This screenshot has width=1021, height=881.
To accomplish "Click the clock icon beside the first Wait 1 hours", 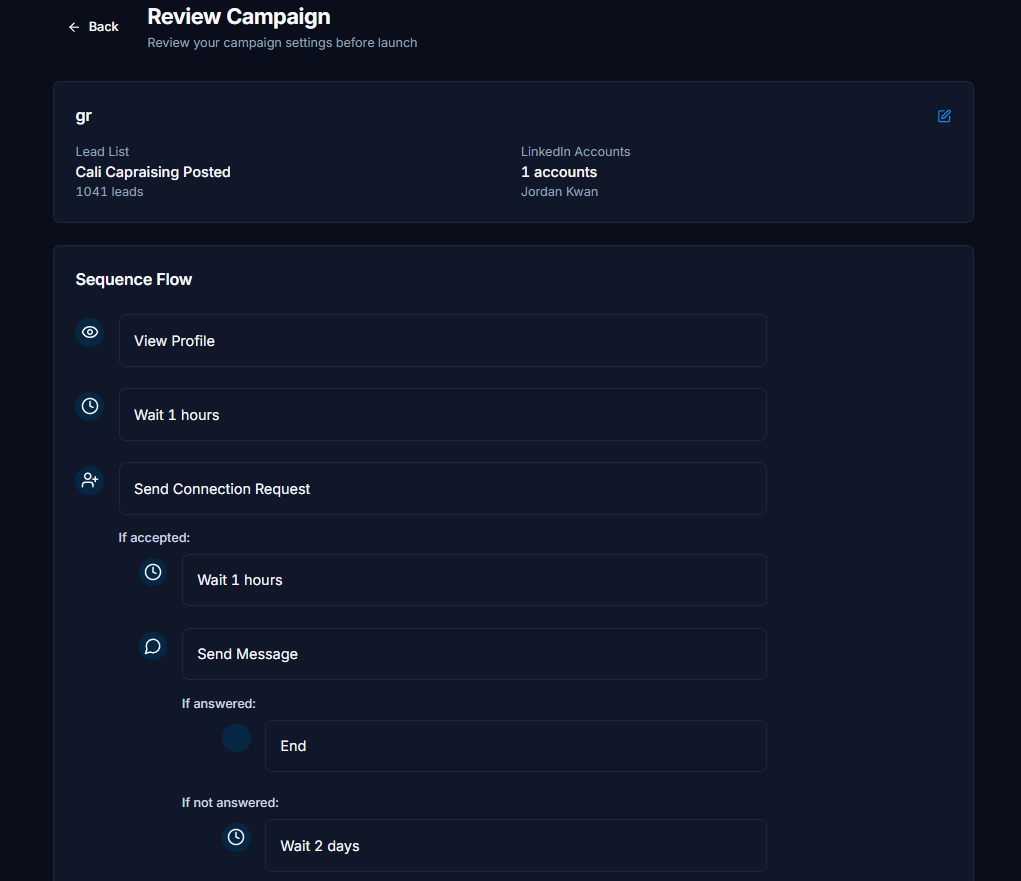I will coord(90,406).
